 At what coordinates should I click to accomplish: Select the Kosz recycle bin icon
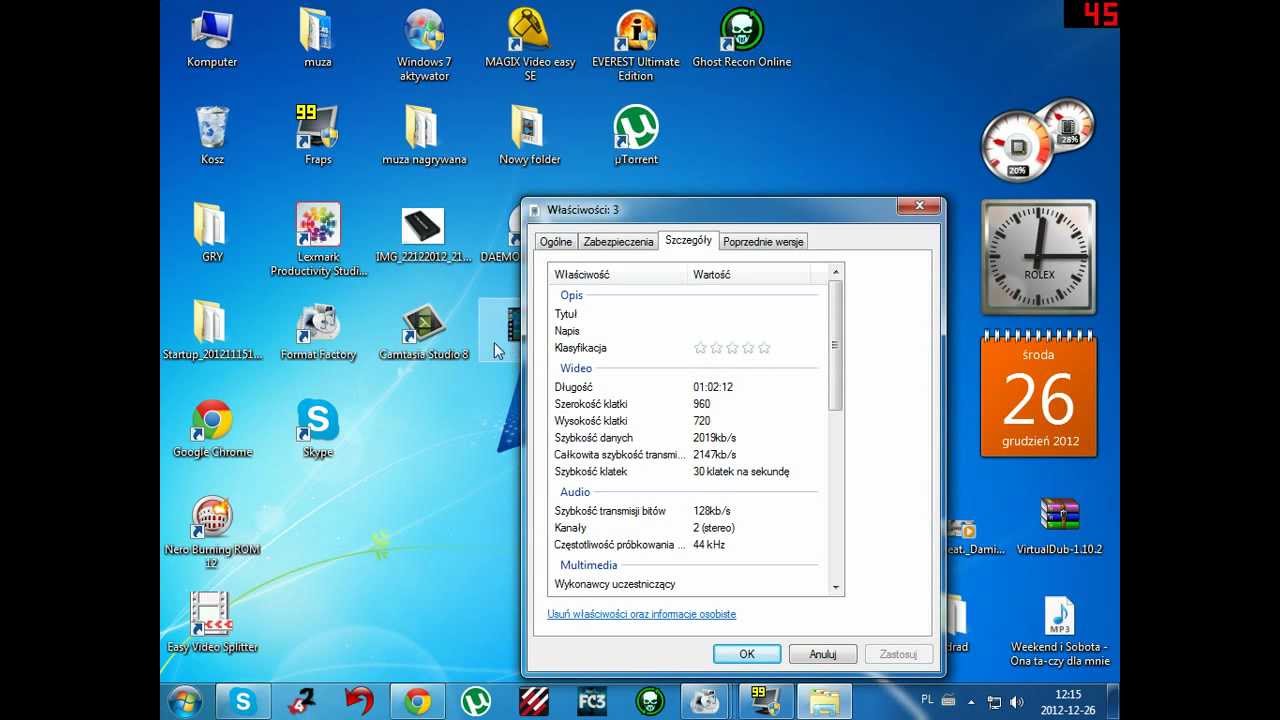[x=212, y=135]
